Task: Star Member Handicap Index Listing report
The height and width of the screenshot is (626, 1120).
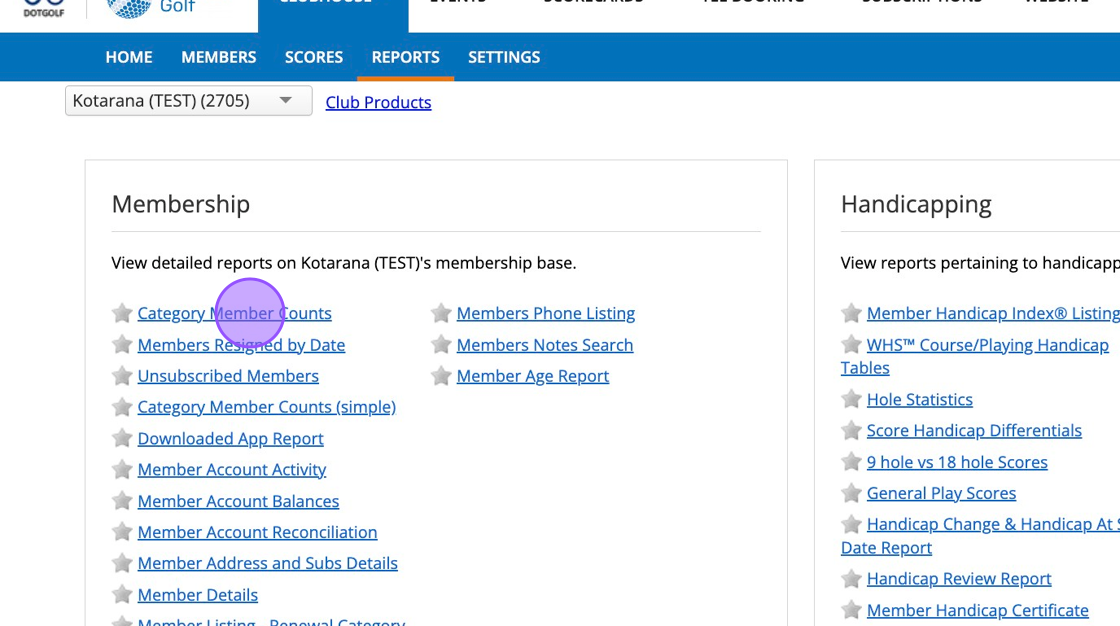Action: (851, 313)
